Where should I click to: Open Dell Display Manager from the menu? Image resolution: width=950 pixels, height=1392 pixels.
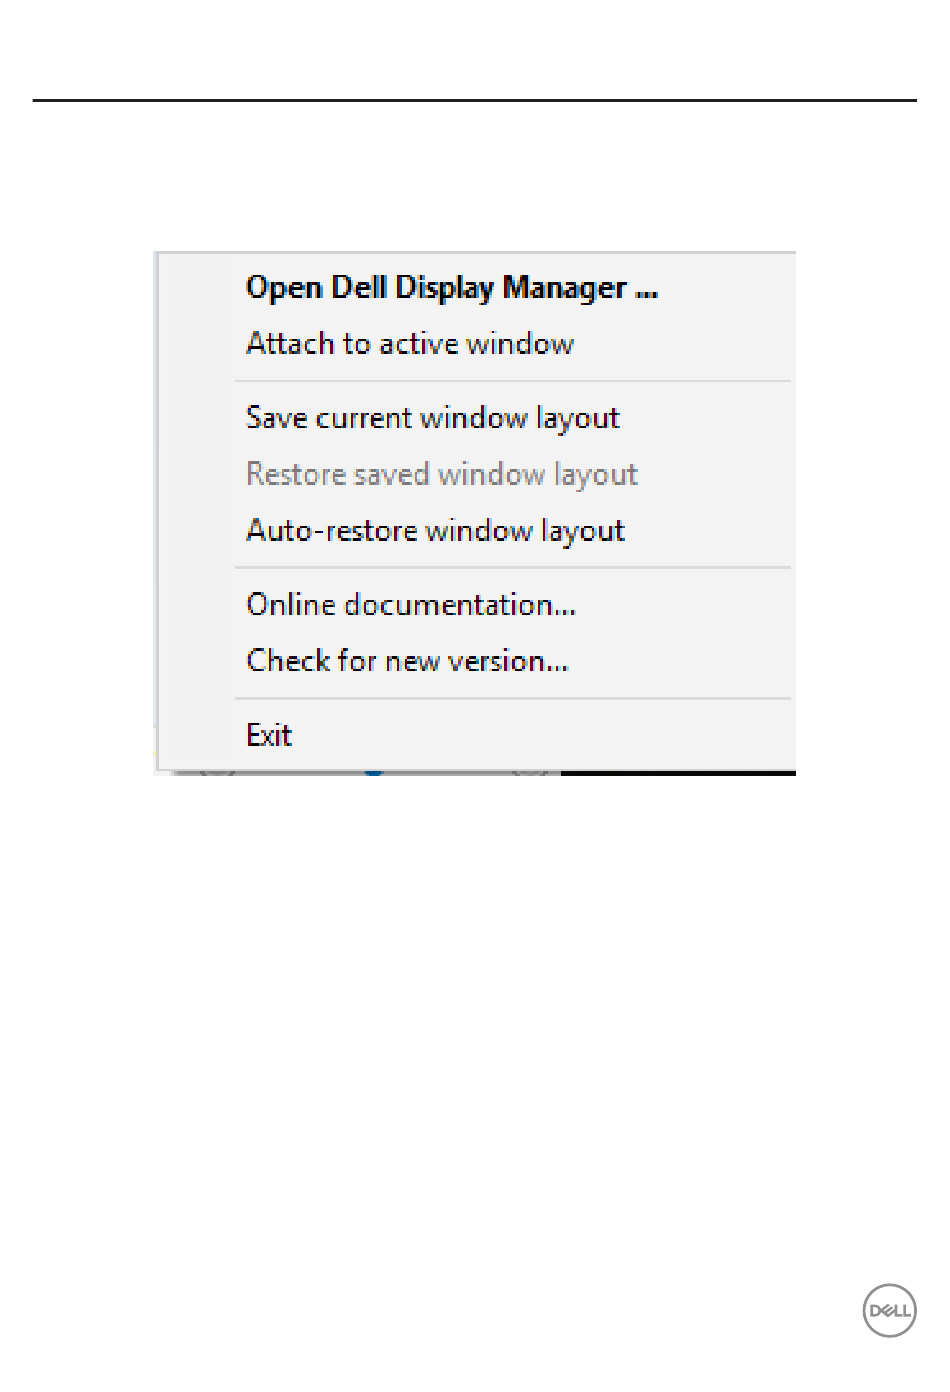451,288
